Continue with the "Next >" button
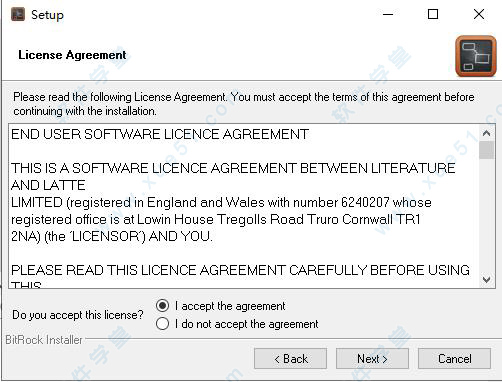The image size is (502, 382). (x=372, y=359)
